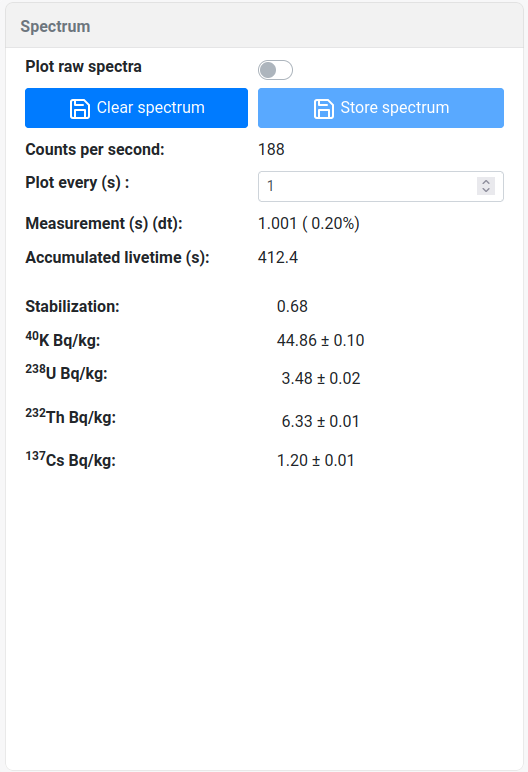The height and width of the screenshot is (772, 528).
Task: Toggle the Plot raw spectra switch
Action: point(275,70)
